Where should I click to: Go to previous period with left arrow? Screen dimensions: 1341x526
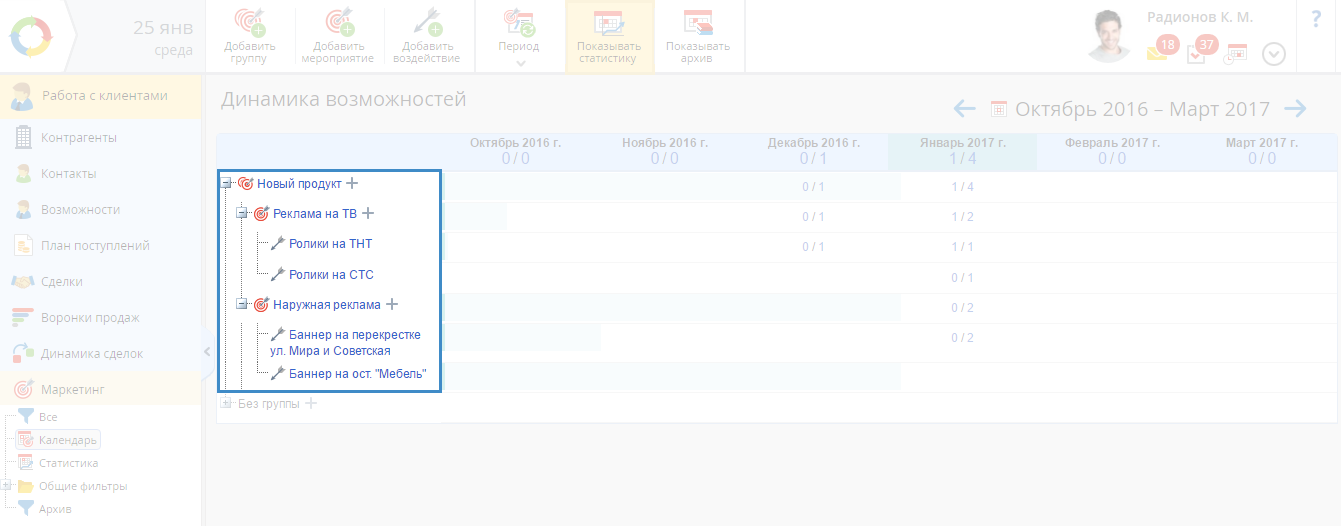coord(964,108)
